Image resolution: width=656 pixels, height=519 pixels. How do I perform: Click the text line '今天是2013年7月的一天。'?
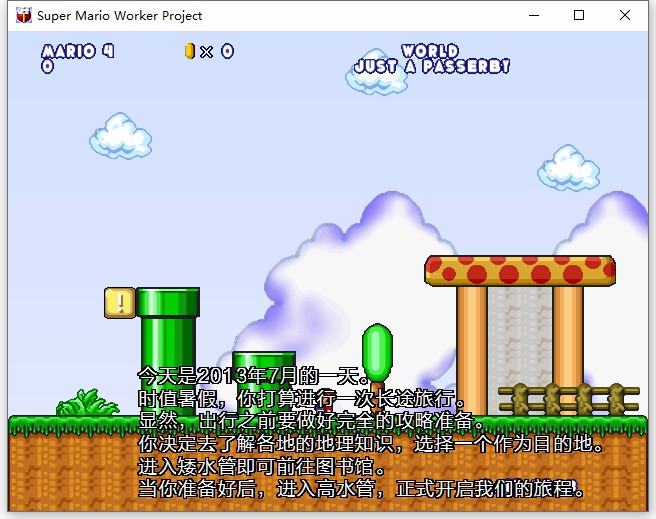click(x=254, y=376)
